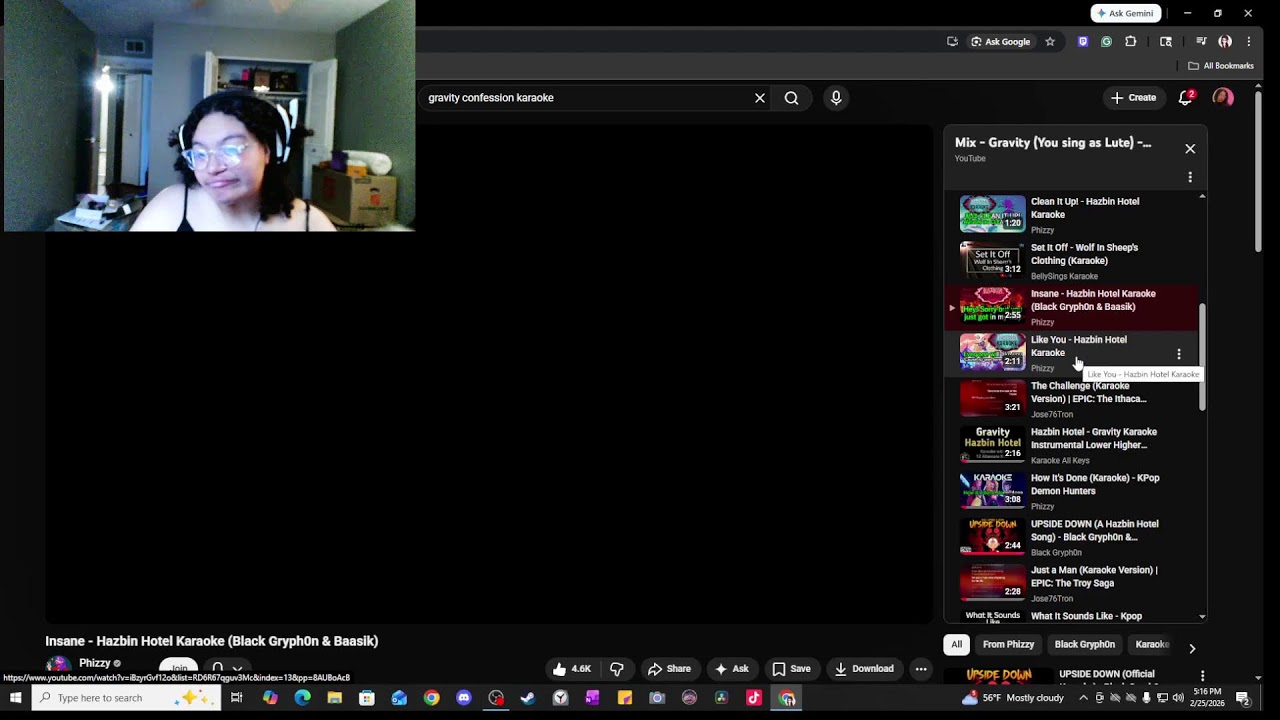Click Share button under the video
The width and height of the screenshot is (1280, 720).
(x=669, y=669)
